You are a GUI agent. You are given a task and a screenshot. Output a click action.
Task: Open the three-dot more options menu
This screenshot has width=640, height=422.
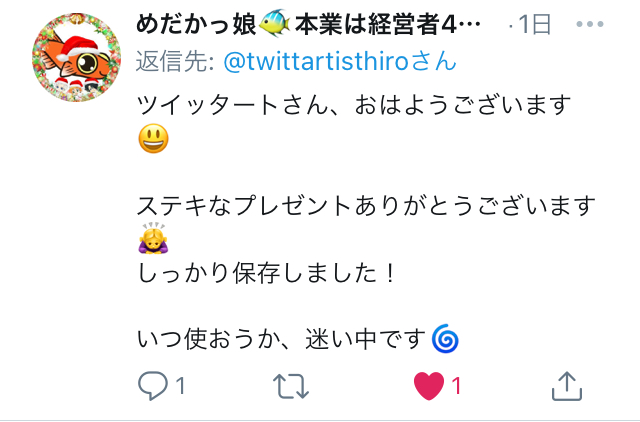point(589,24)
